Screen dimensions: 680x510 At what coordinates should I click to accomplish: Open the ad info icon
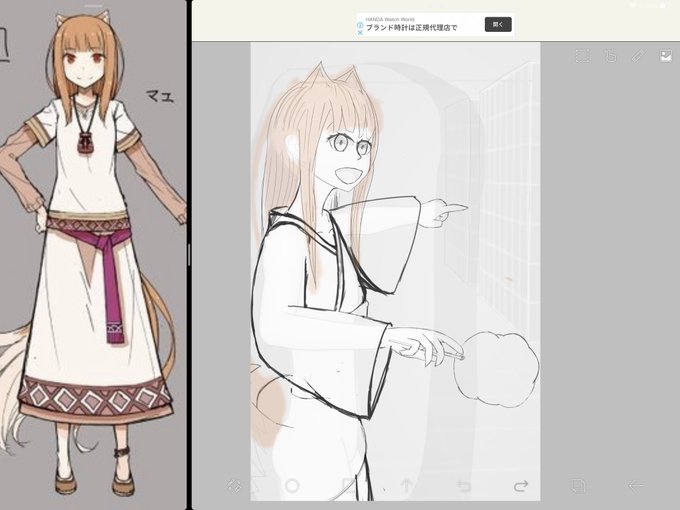tap(360, 25)
